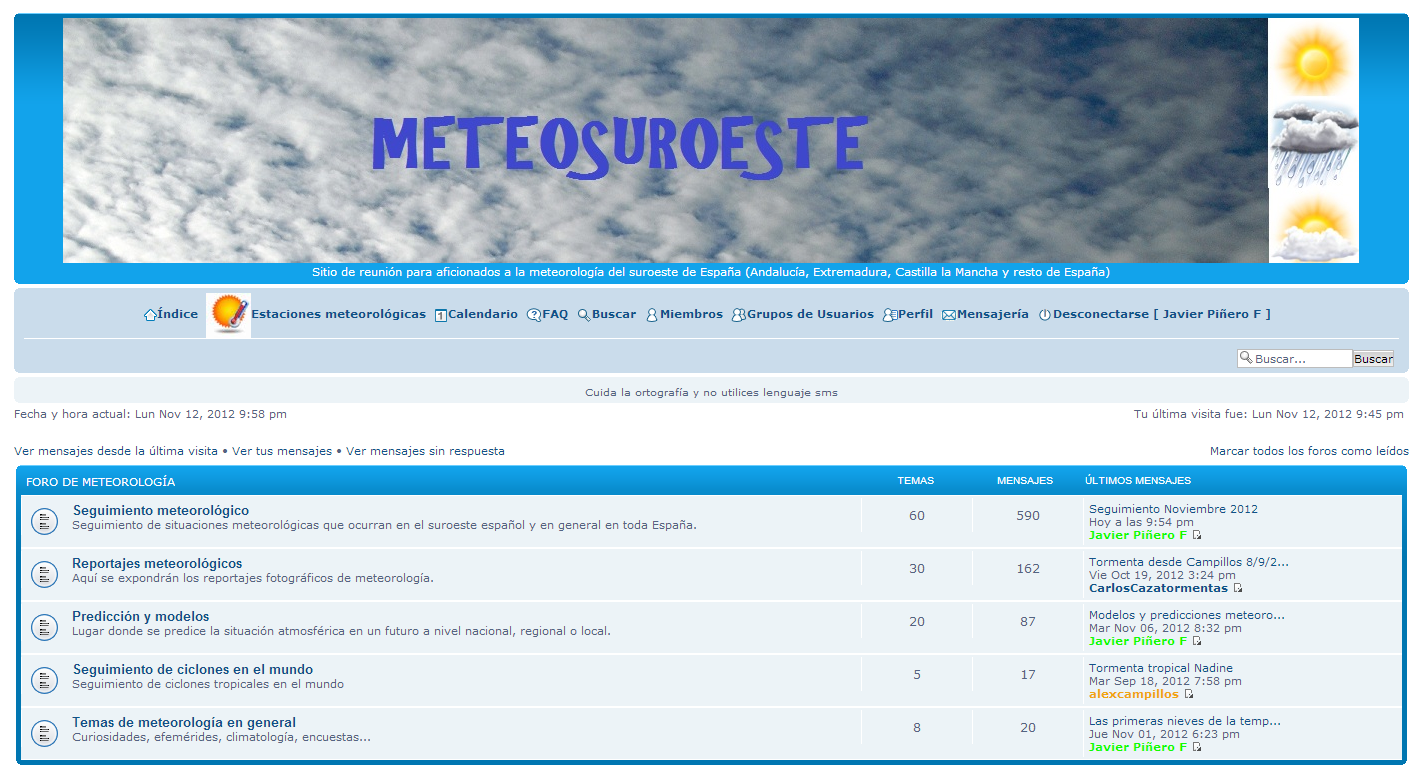Open the Perfil page
The height and width of the screenshot is (769, 1421).
[x=915, y=314]
